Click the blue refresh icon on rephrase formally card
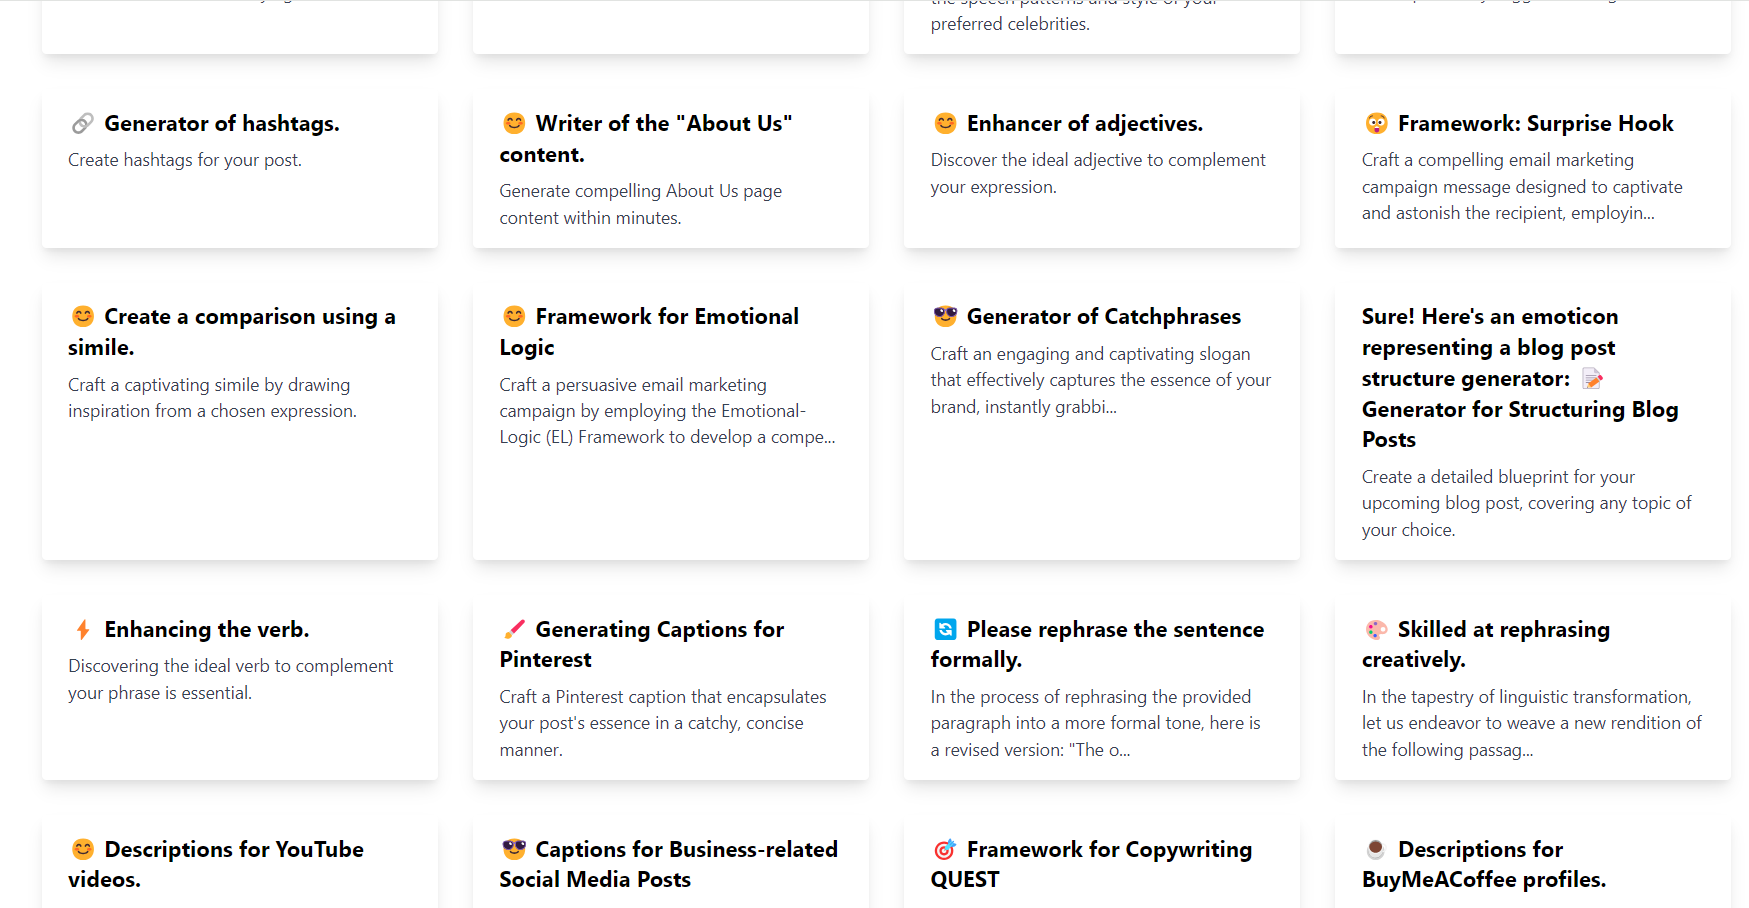 [x=945, y=629]
